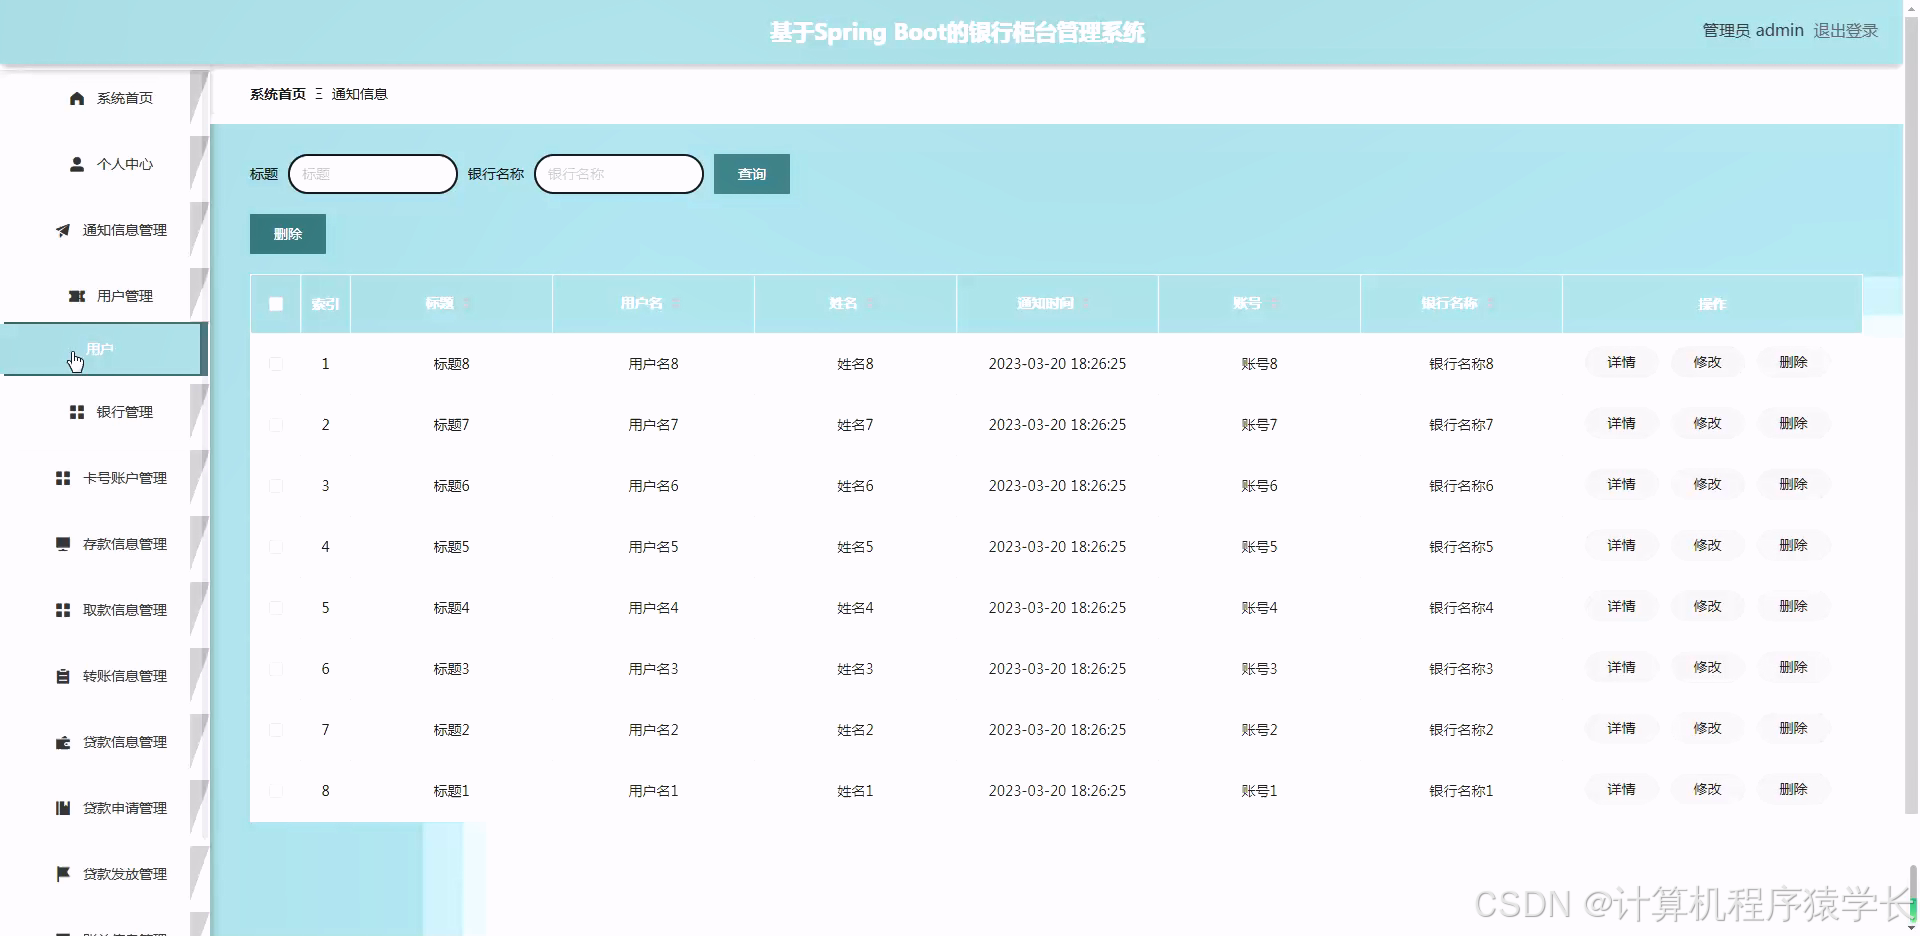Click the 标题 search input field

(x=373, y=174)
